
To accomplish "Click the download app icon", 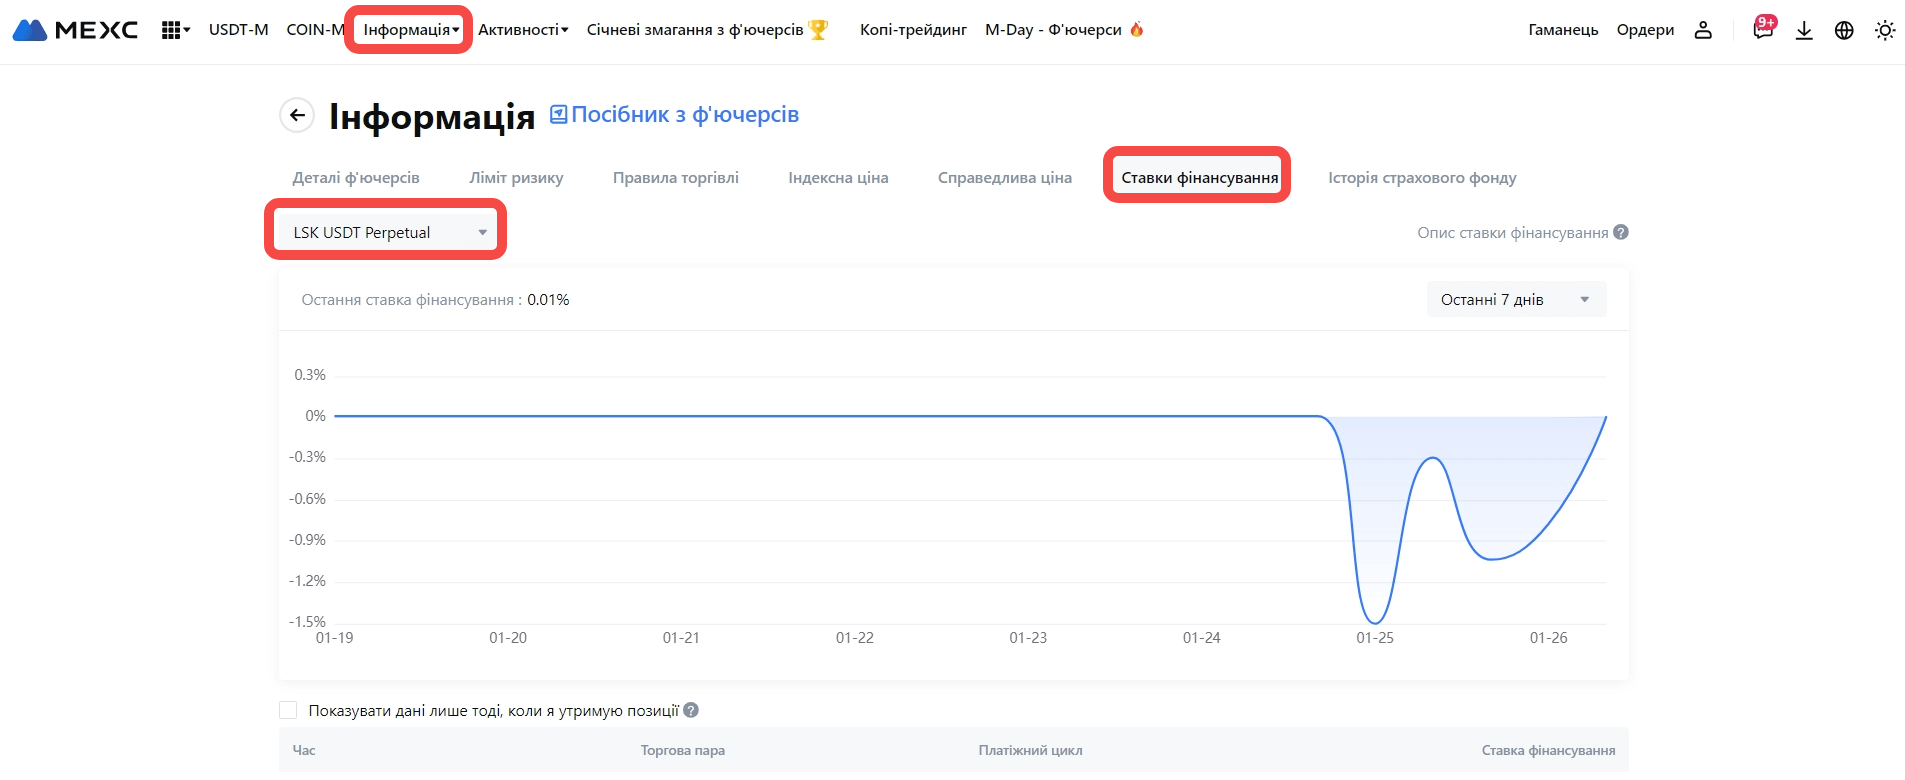I will (1804, 30).
